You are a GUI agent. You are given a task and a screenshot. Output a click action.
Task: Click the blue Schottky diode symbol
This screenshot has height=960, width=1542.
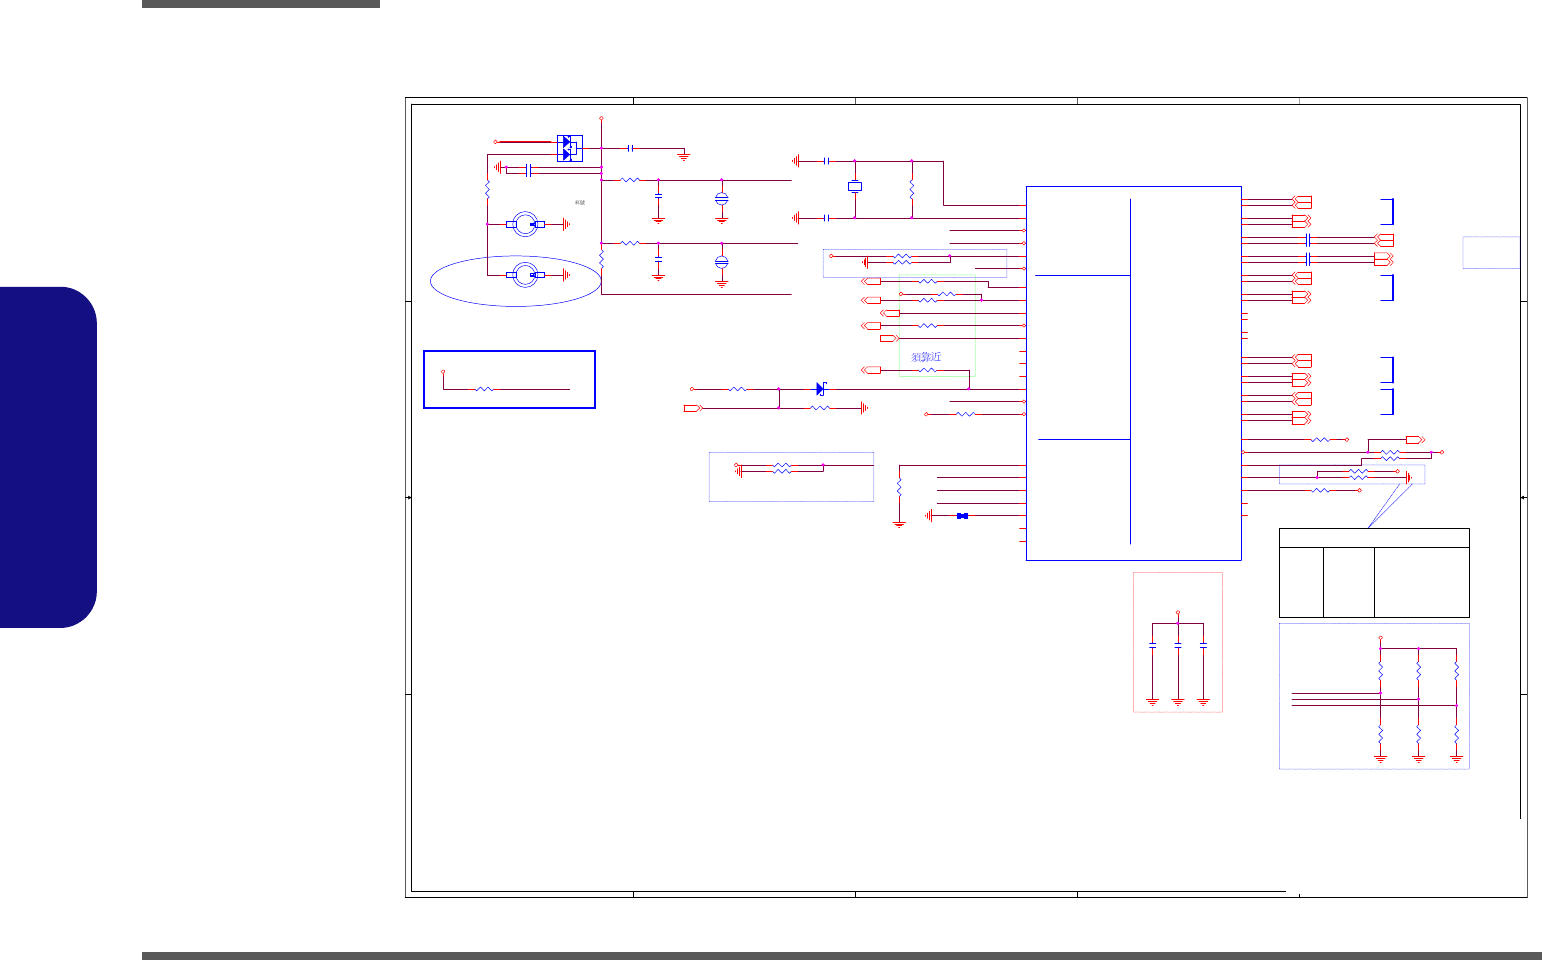[x=821, y=388]
